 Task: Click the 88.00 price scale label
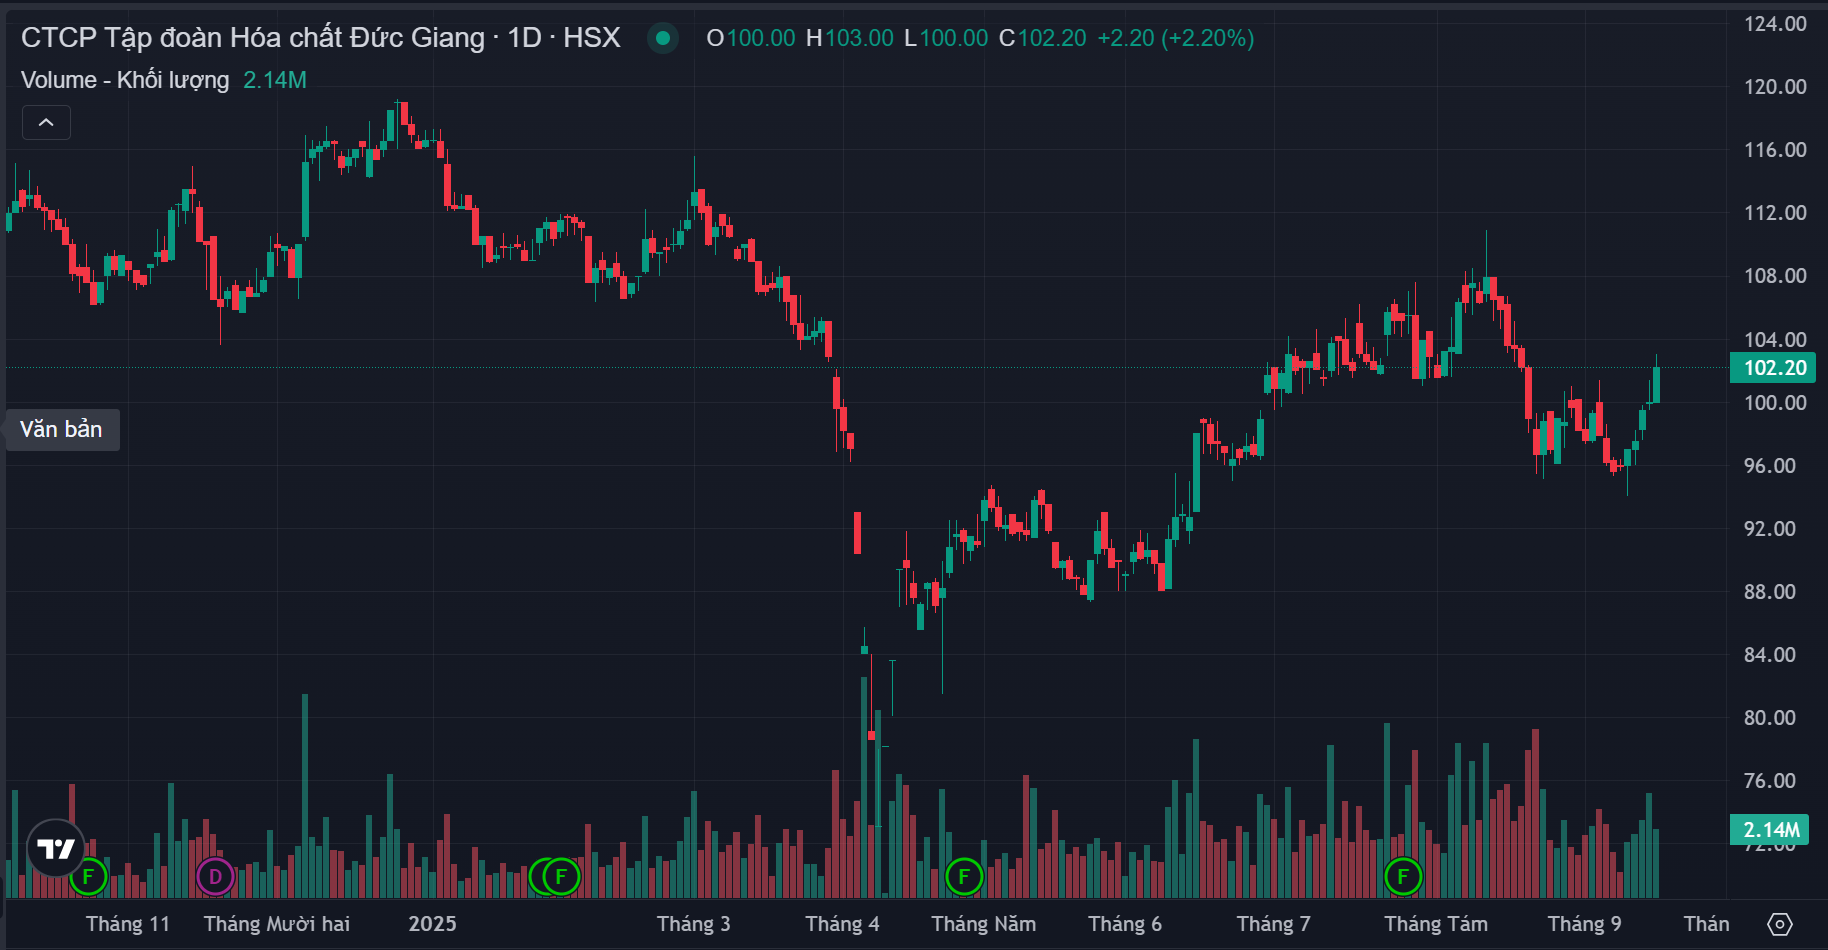pyautogui.click(x=1770, y=592)
